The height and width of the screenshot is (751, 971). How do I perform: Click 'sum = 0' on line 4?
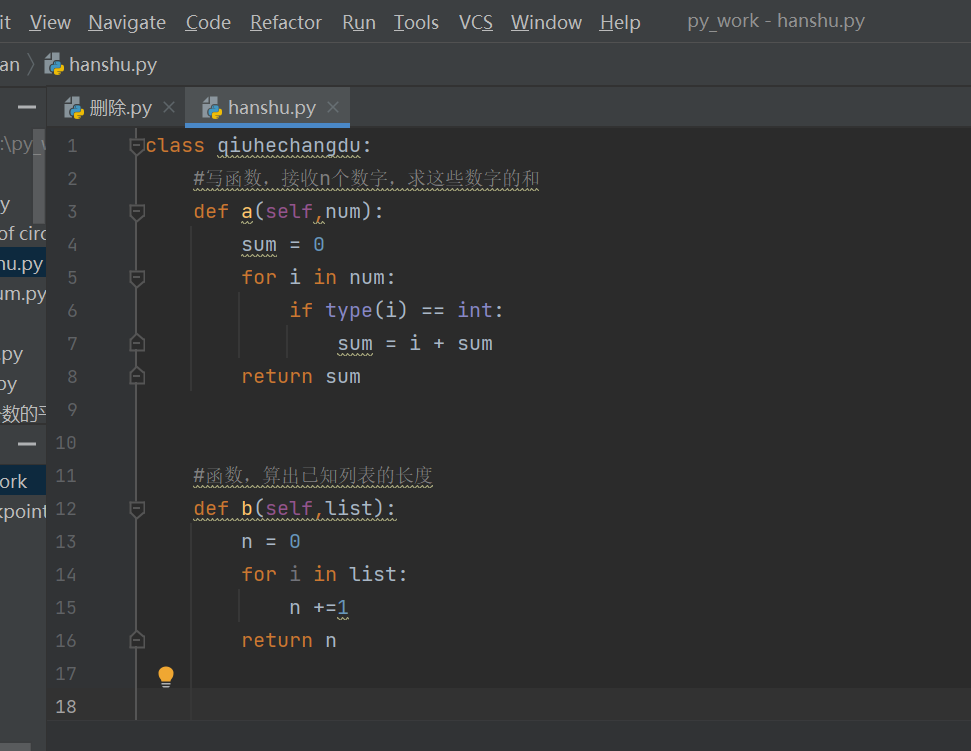coord(283,245)
